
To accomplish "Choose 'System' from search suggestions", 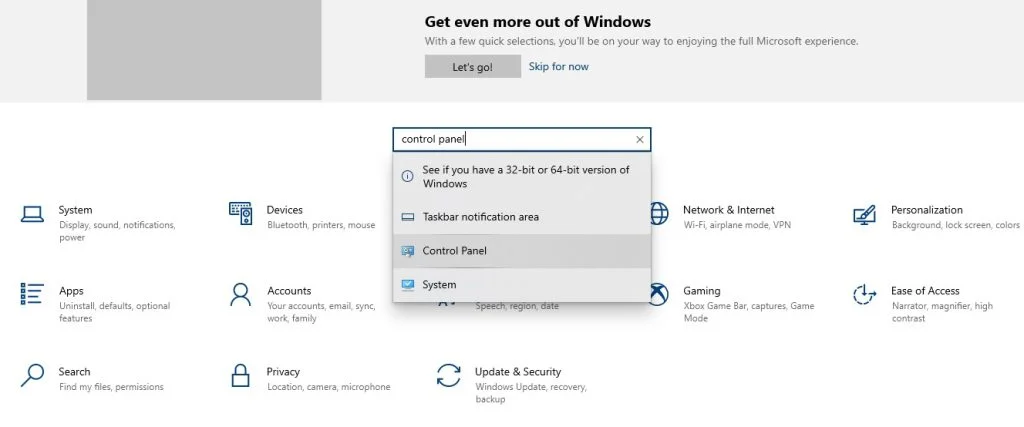I will point(522,285).
